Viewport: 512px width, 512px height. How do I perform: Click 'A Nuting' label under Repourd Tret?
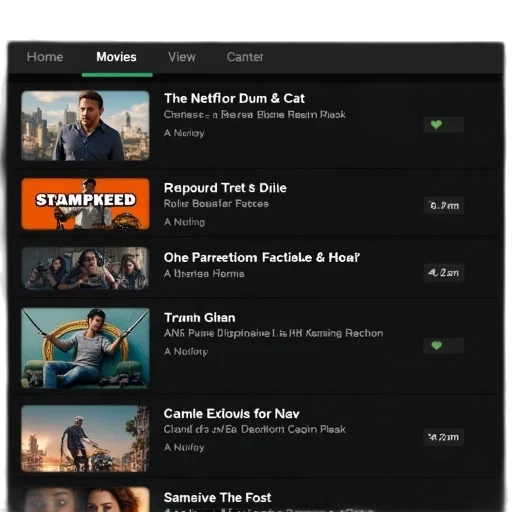[x=184, y=222]
